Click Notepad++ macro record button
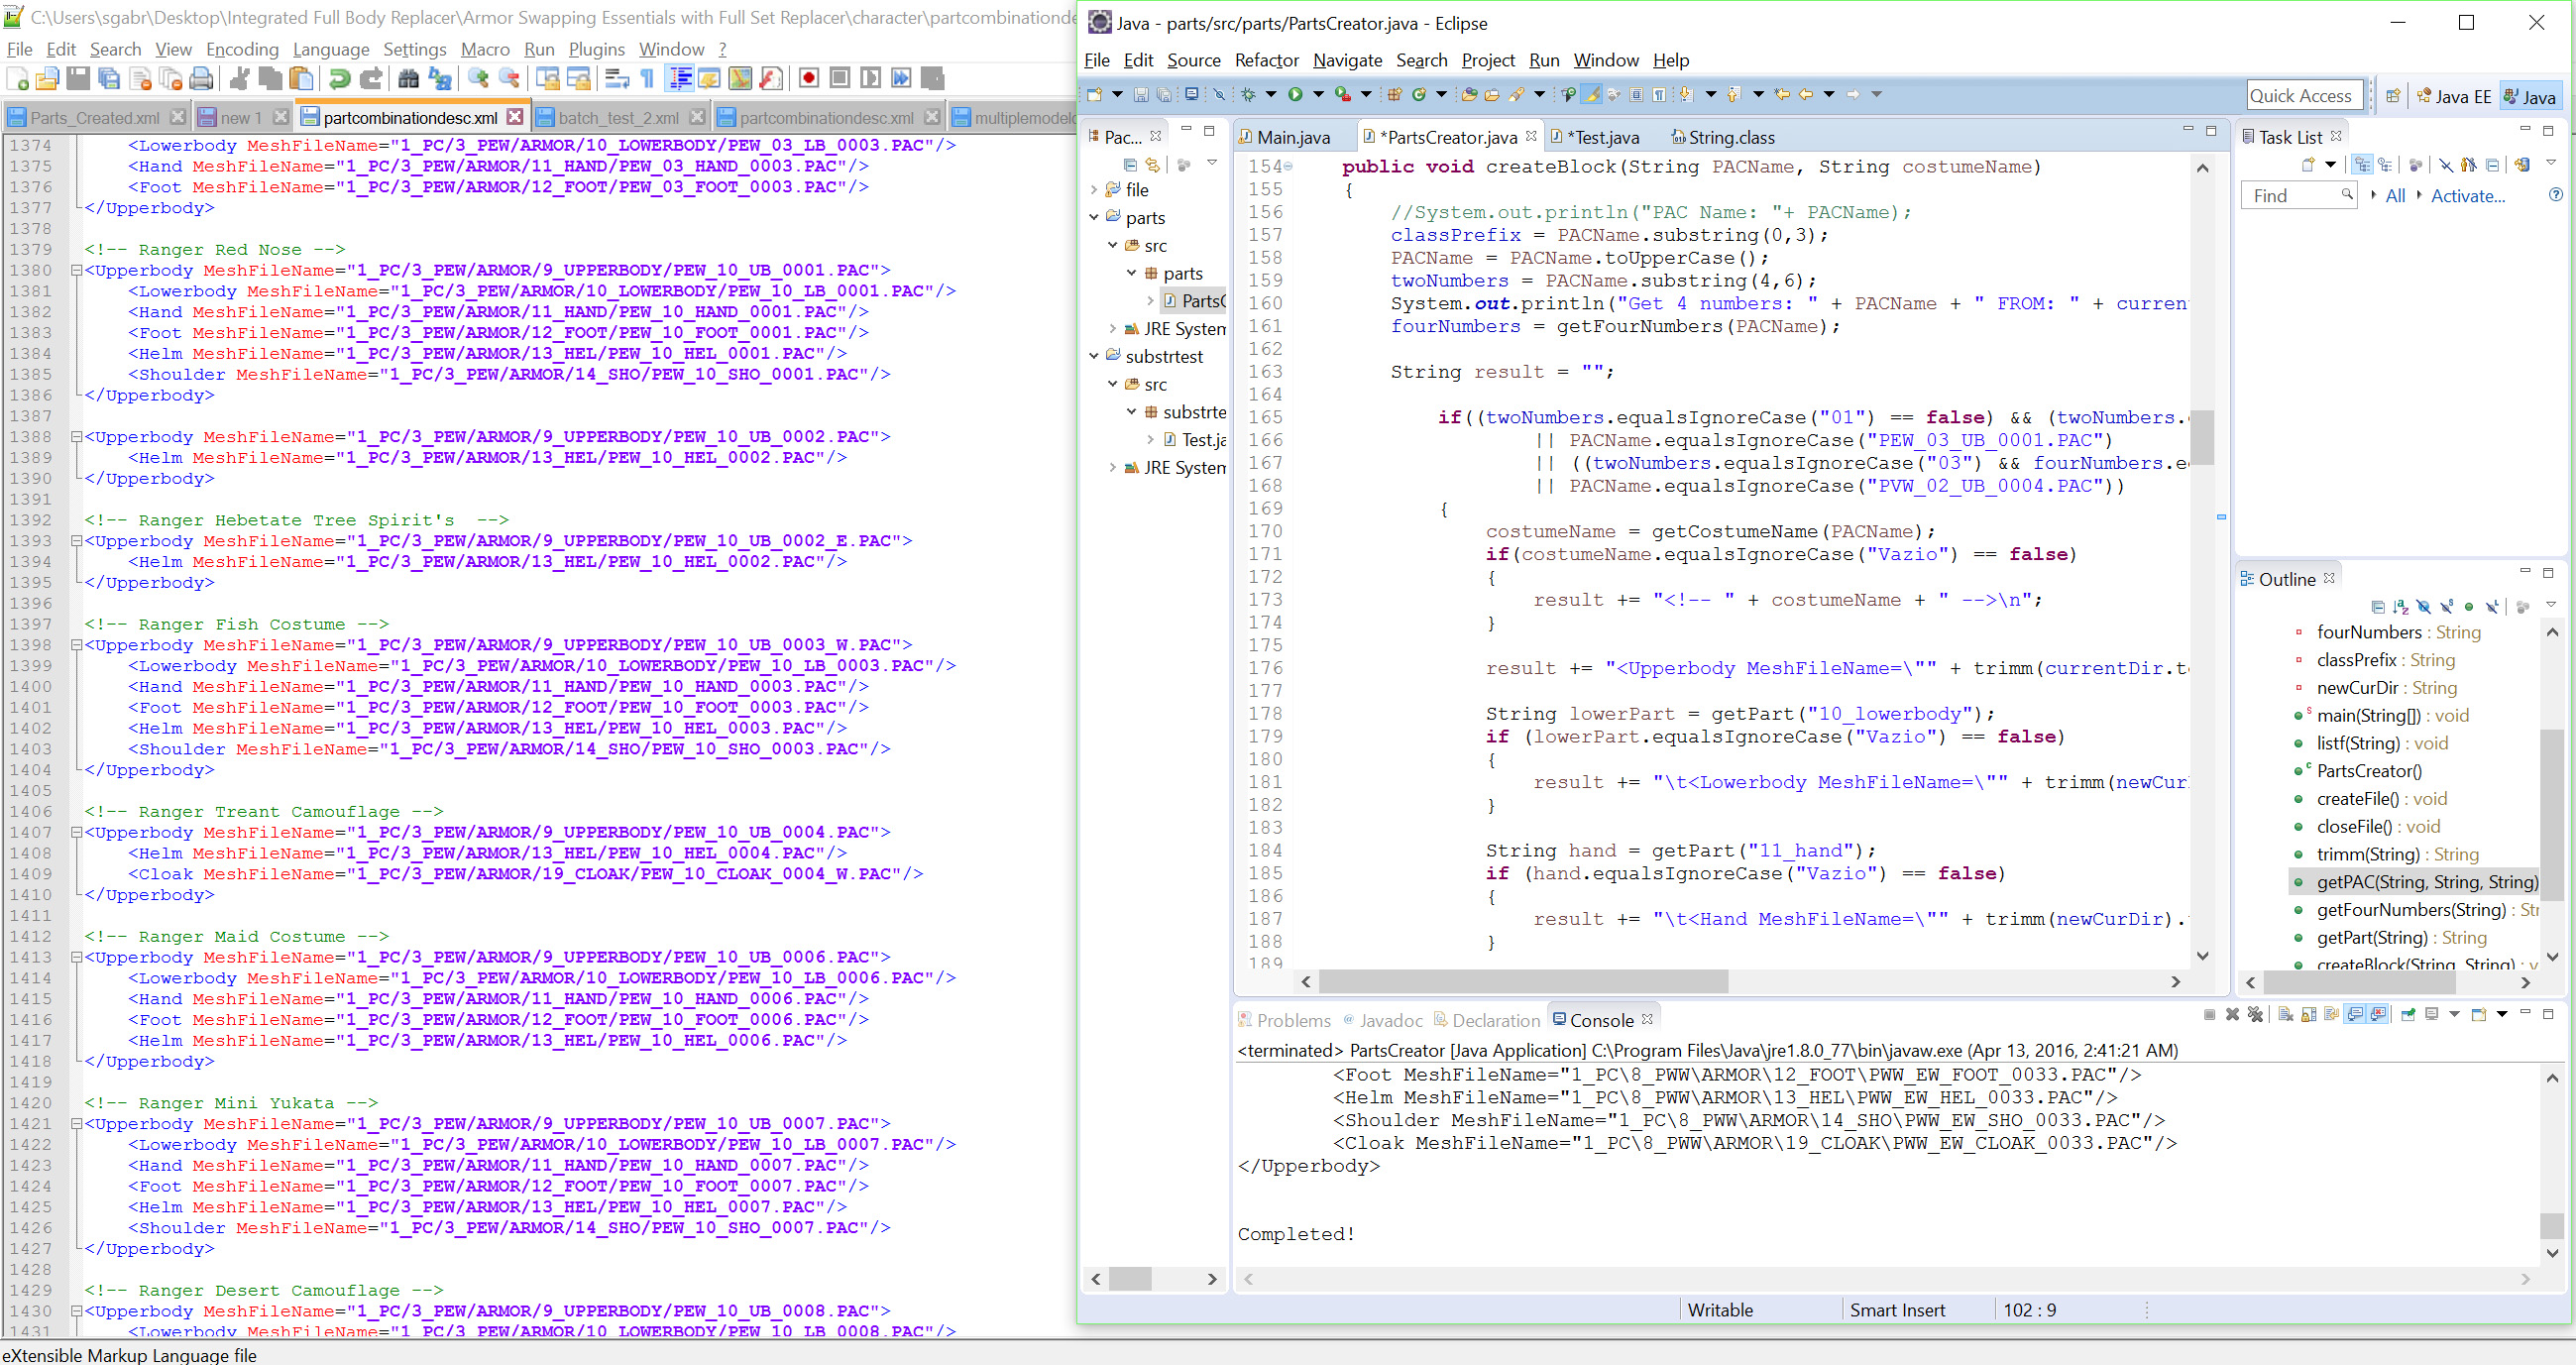Screen dimensions: 2576x1365 click(809, 78)
